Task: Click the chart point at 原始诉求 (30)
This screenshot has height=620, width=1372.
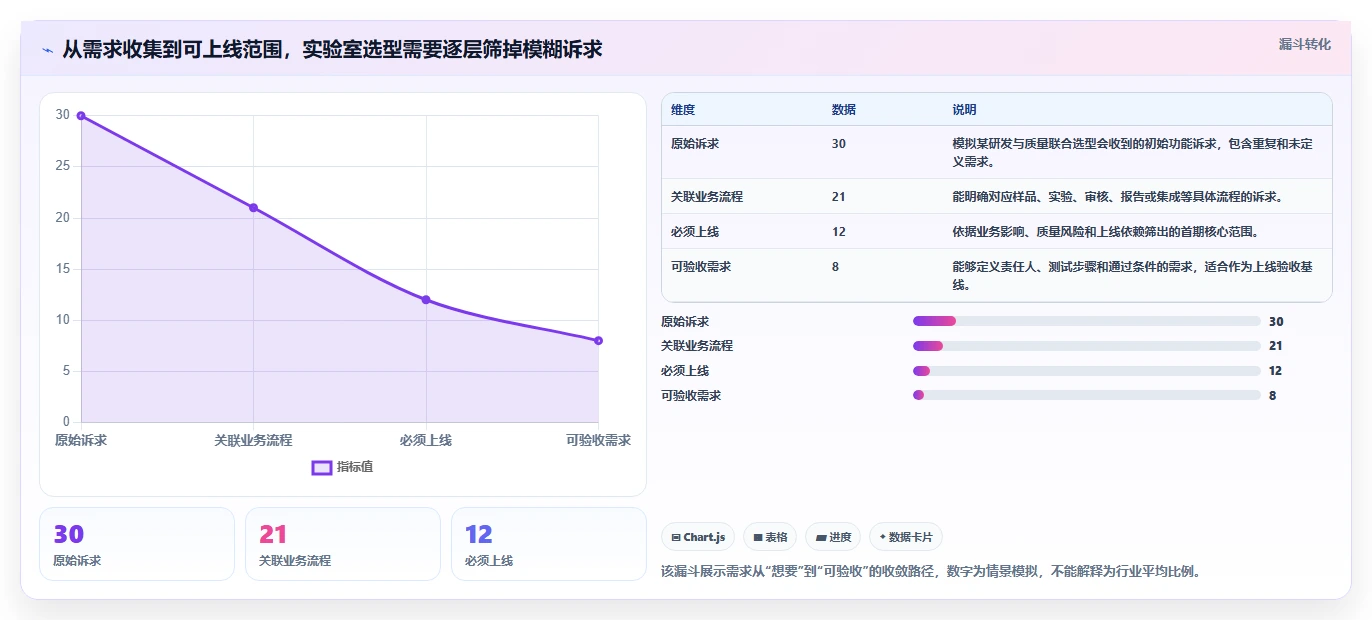Action: click(81, 115)
